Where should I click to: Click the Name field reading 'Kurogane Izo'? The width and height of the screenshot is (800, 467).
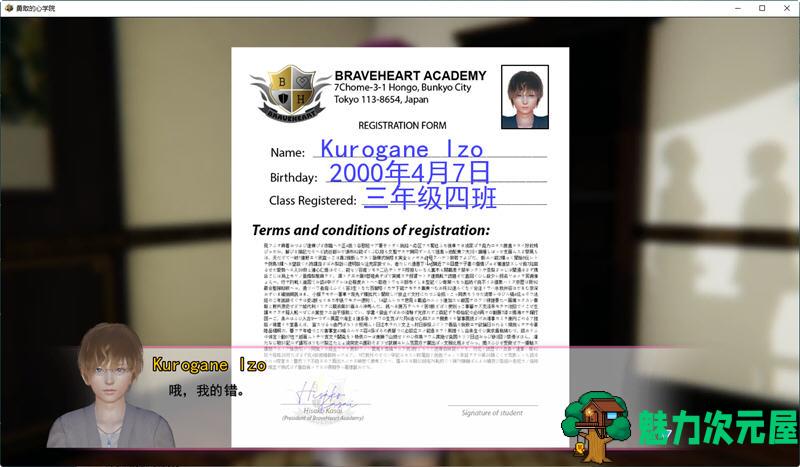coord(402,149)
